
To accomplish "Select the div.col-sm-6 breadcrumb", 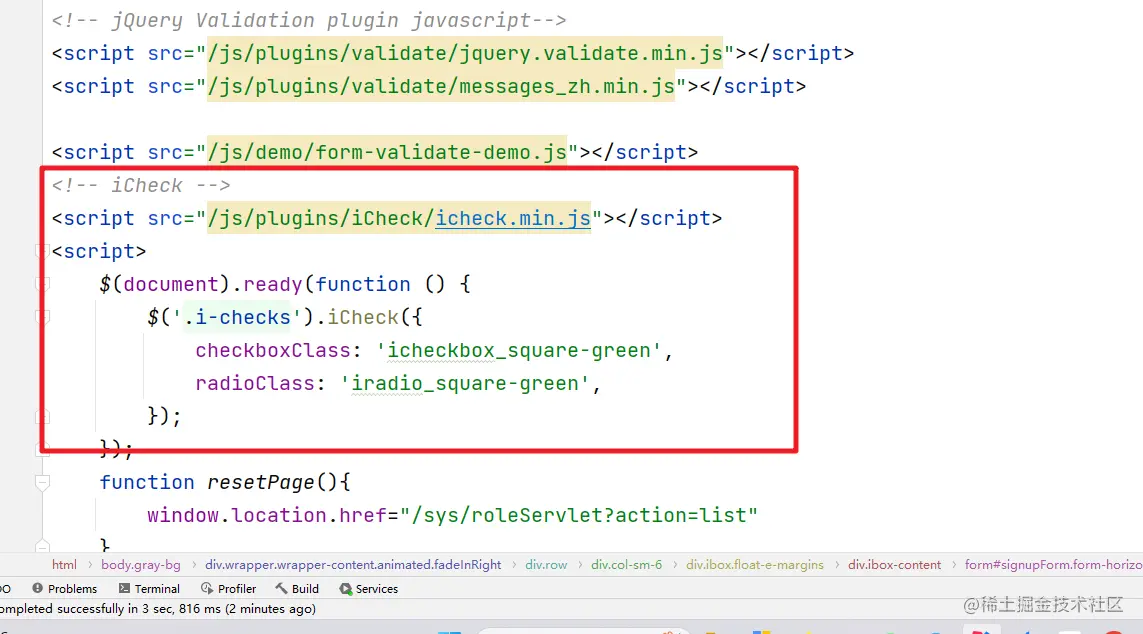I will pyautogui.click(x=626, y=565).
